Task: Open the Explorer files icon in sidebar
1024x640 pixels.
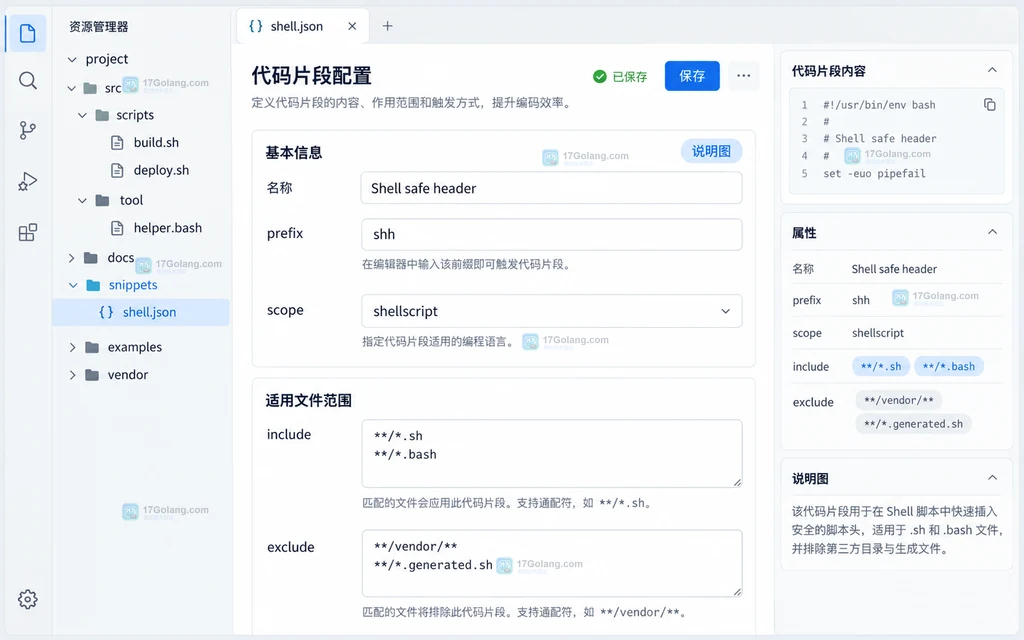Action: pos(27,33)
